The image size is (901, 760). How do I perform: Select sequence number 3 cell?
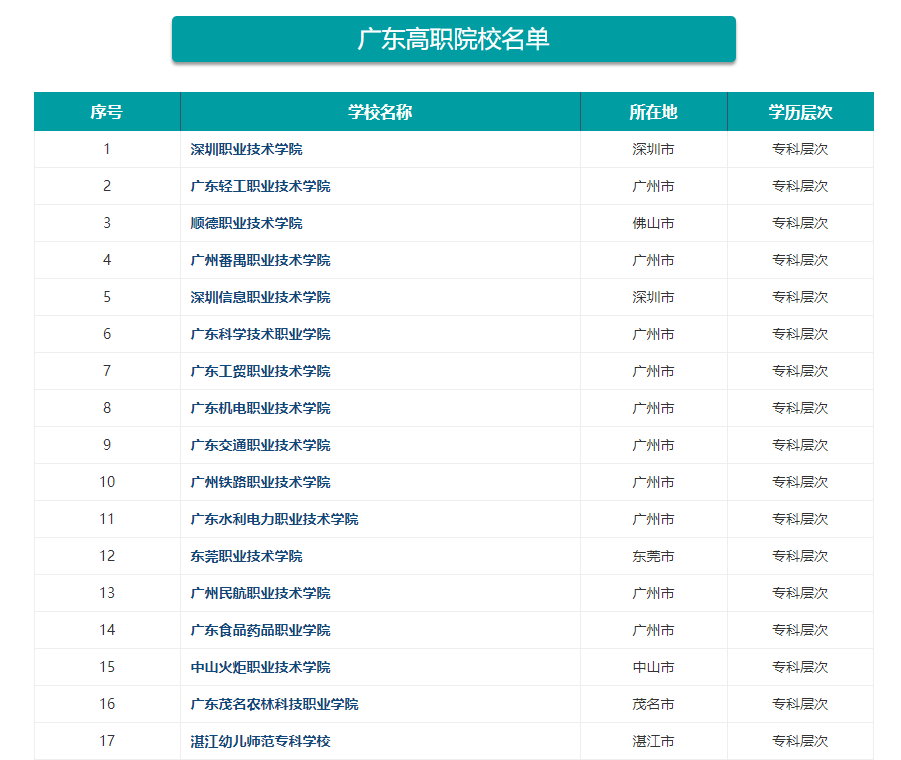(107, 223)
